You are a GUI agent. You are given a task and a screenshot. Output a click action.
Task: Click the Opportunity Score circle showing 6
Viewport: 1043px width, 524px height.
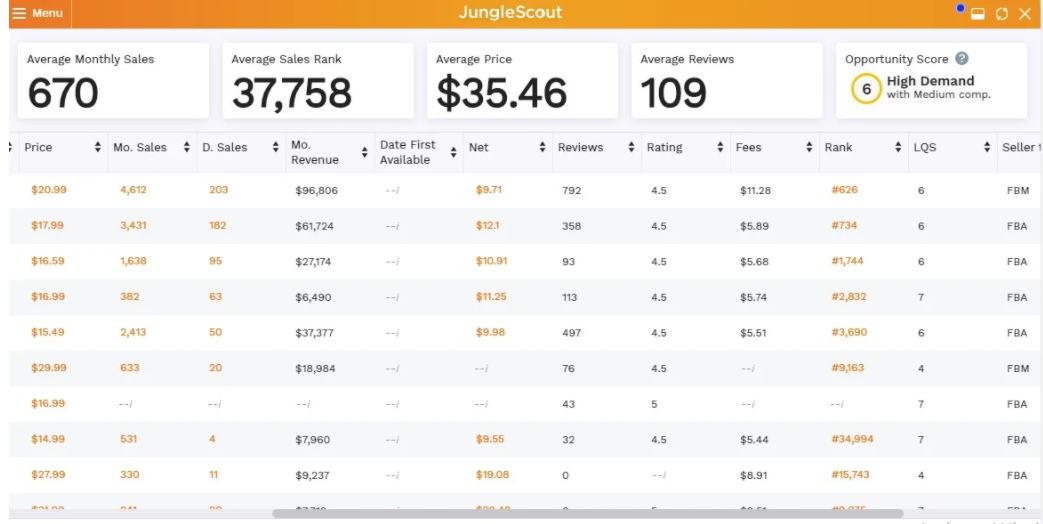[866, 89]
